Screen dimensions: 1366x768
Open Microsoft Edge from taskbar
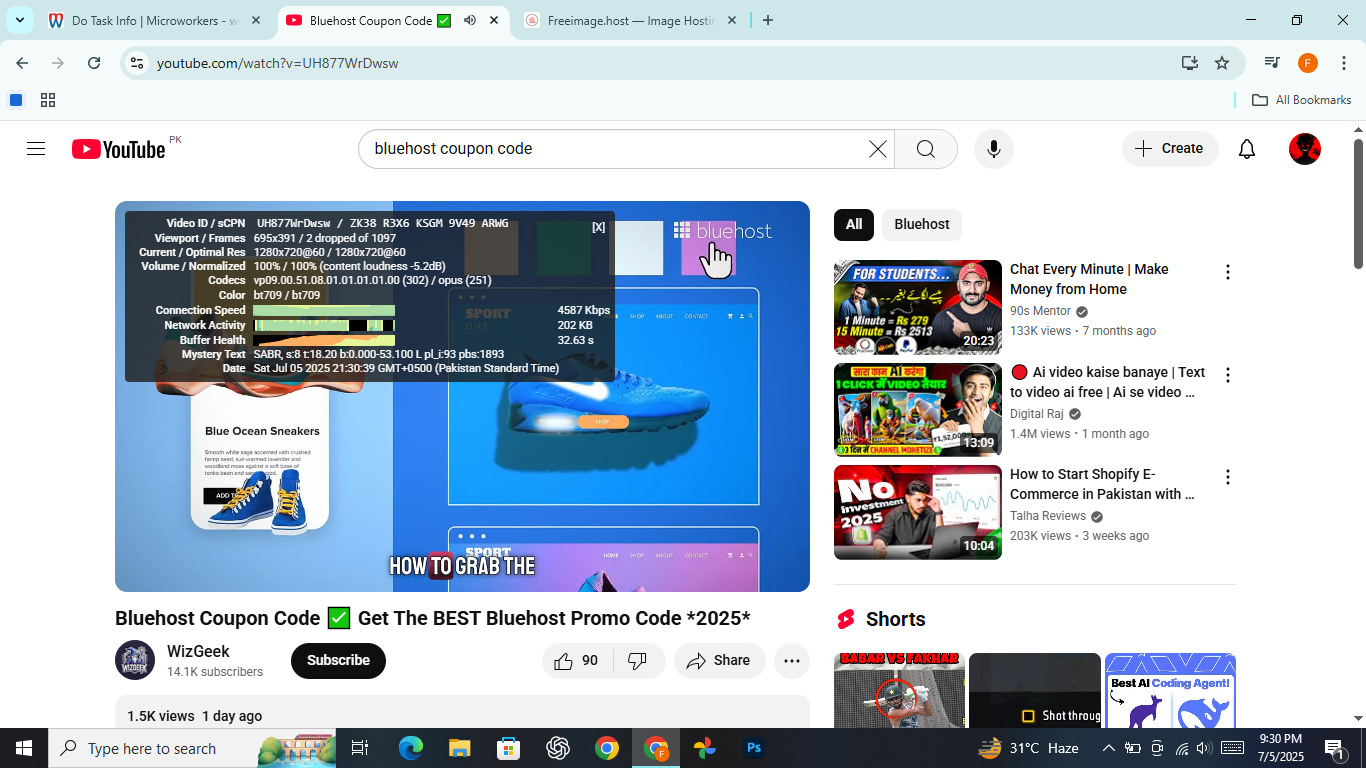pos(411,748)
